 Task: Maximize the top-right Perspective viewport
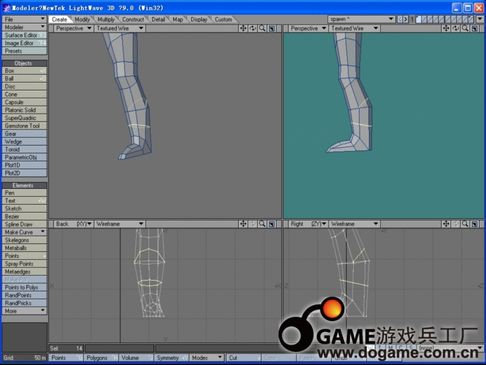coord(475,28)
